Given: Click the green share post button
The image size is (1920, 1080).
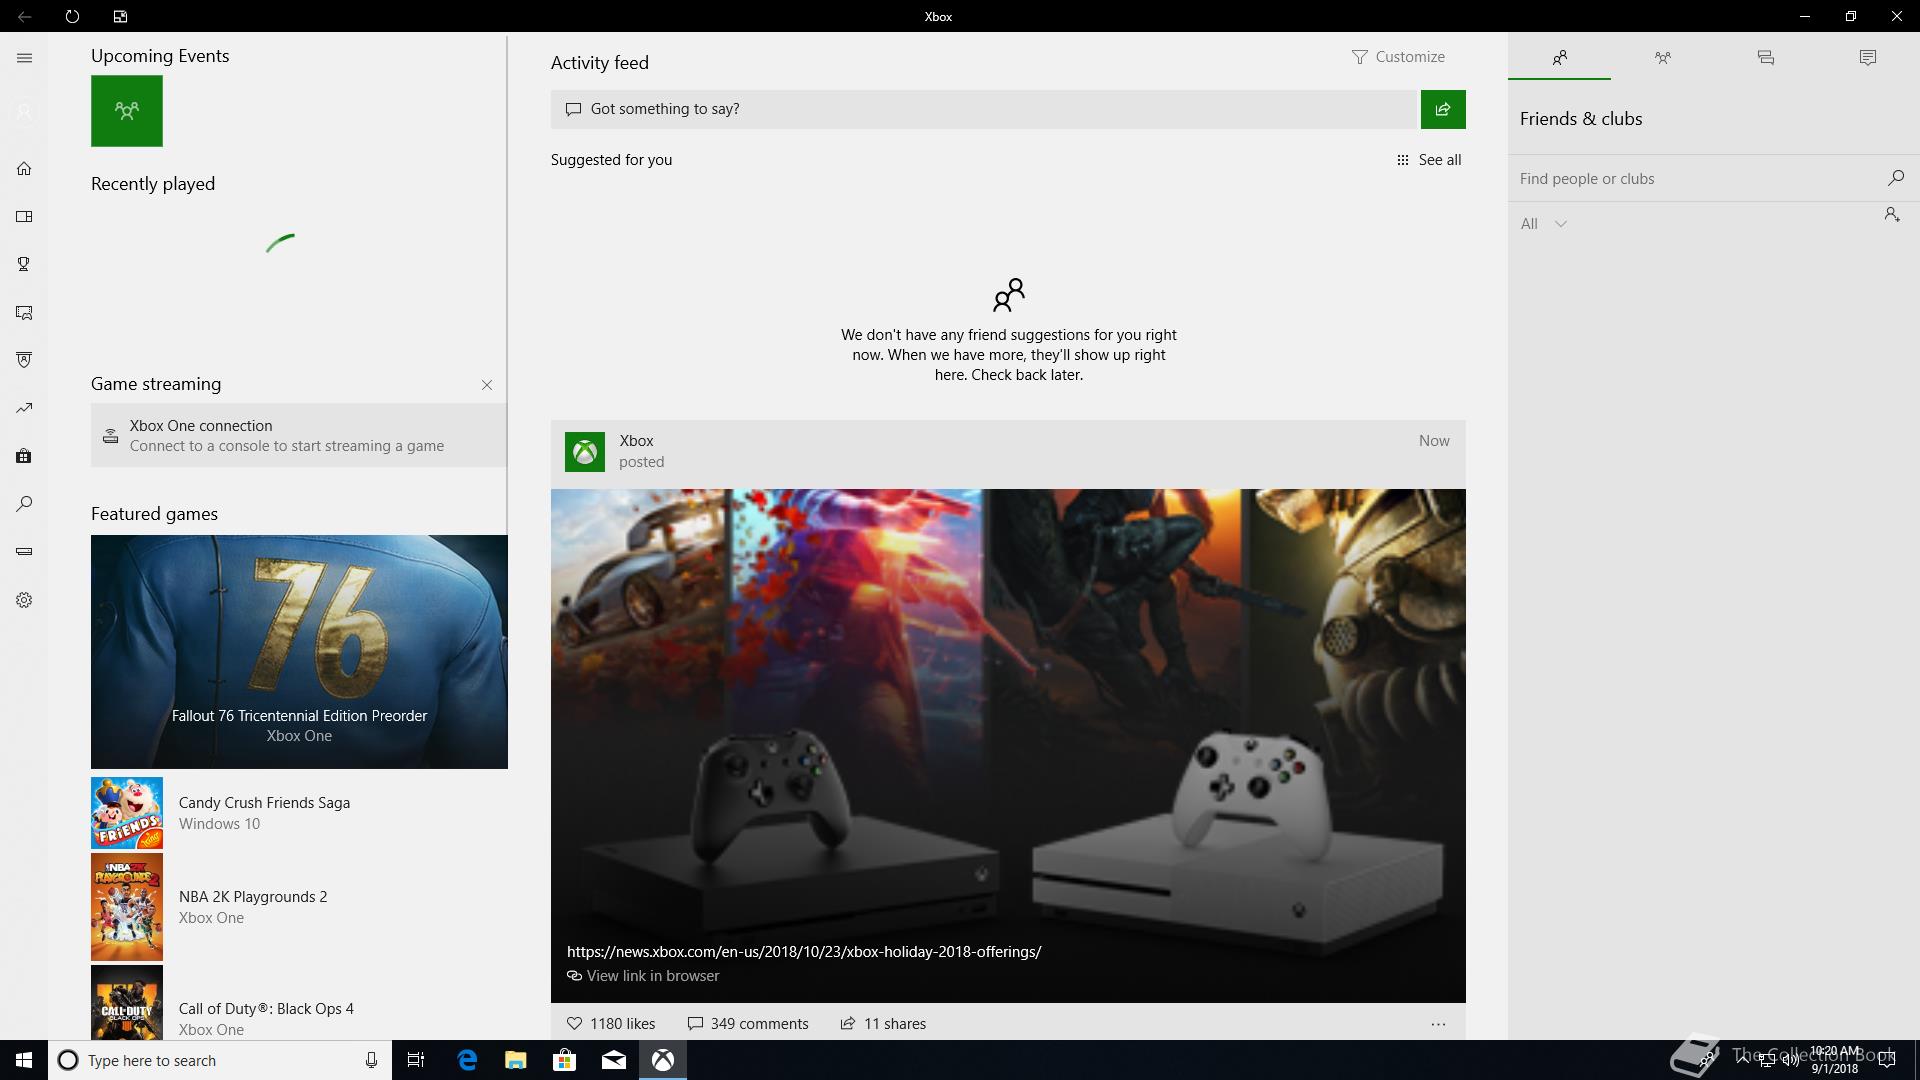Looking at the screenshot, I should [x=1443, y=109].
